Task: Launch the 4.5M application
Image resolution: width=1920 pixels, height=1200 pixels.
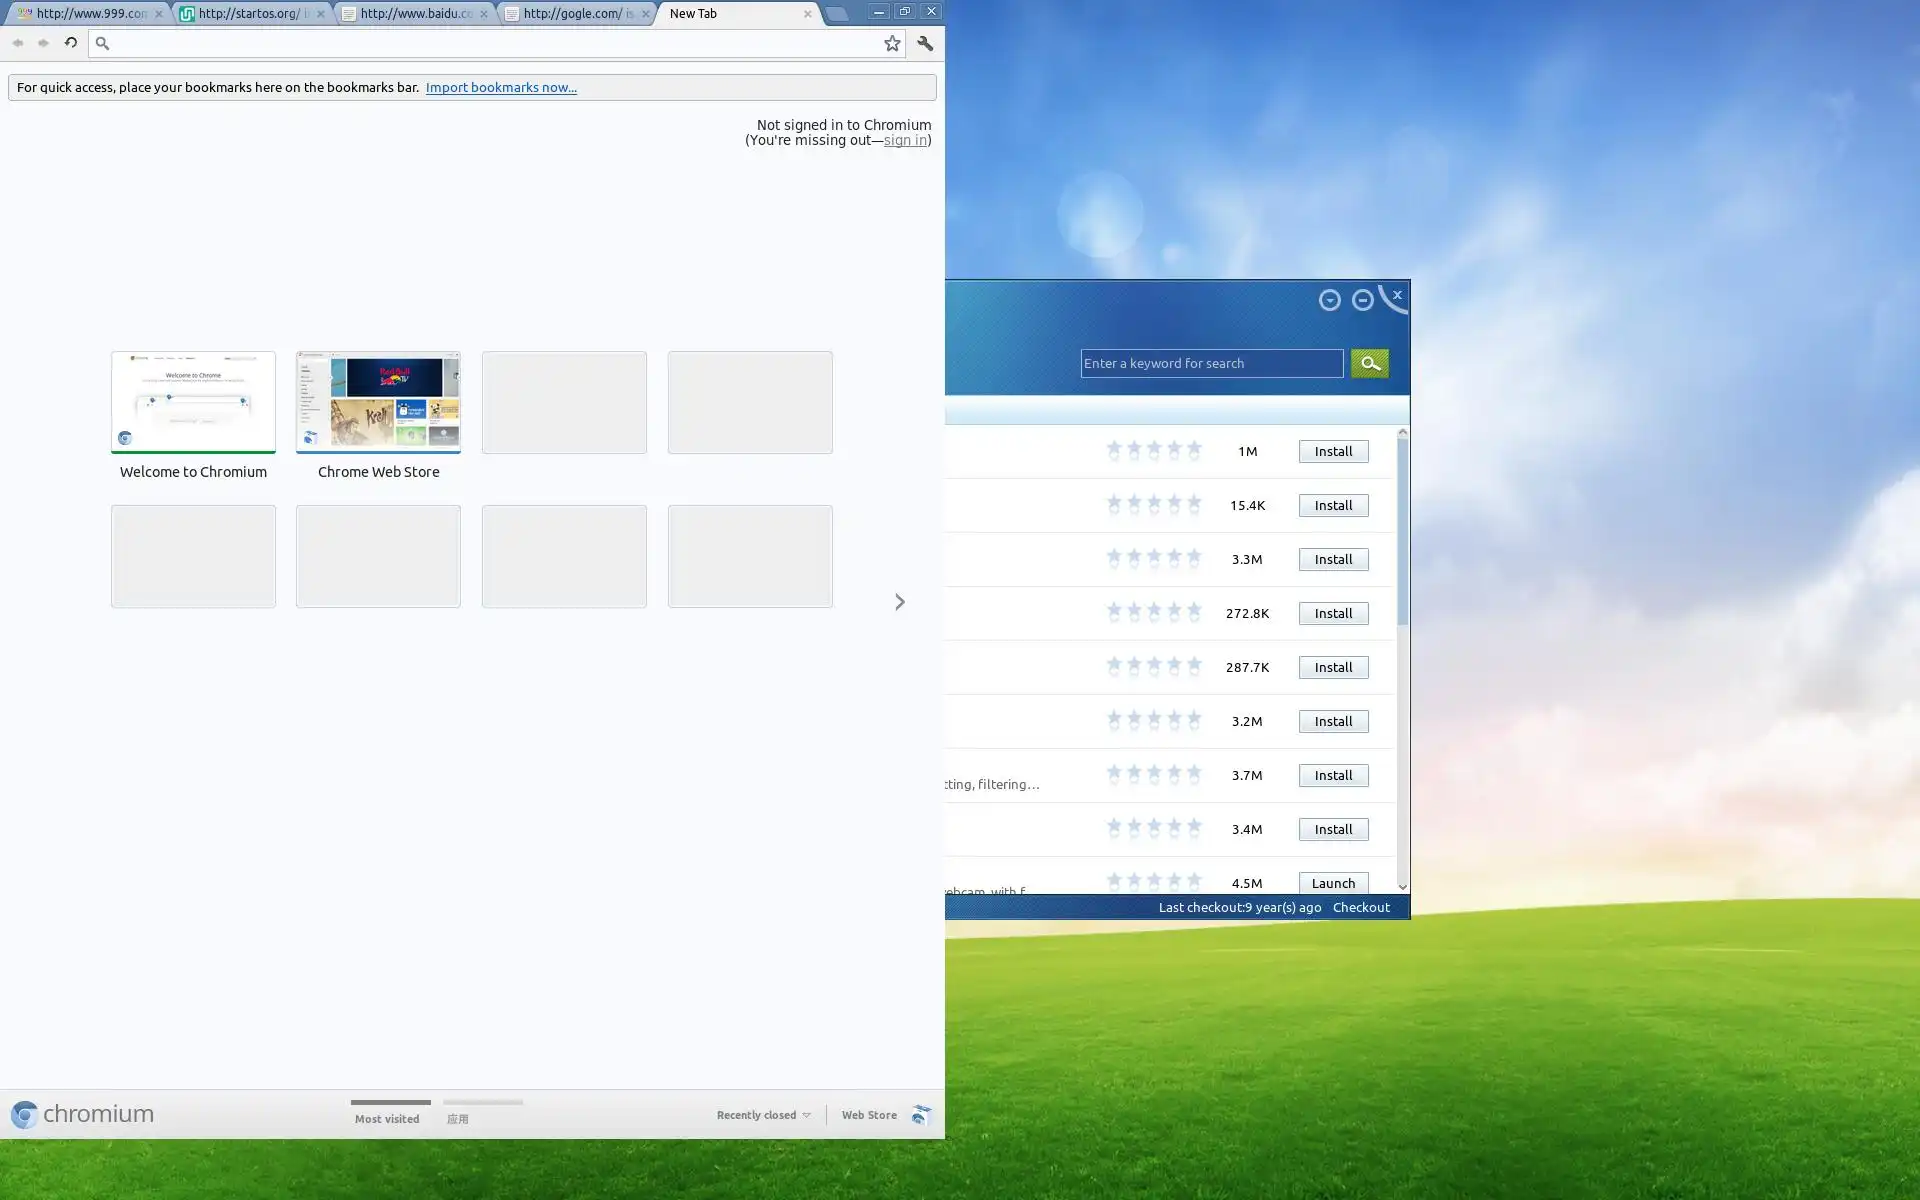Action: coord(1333,883)
